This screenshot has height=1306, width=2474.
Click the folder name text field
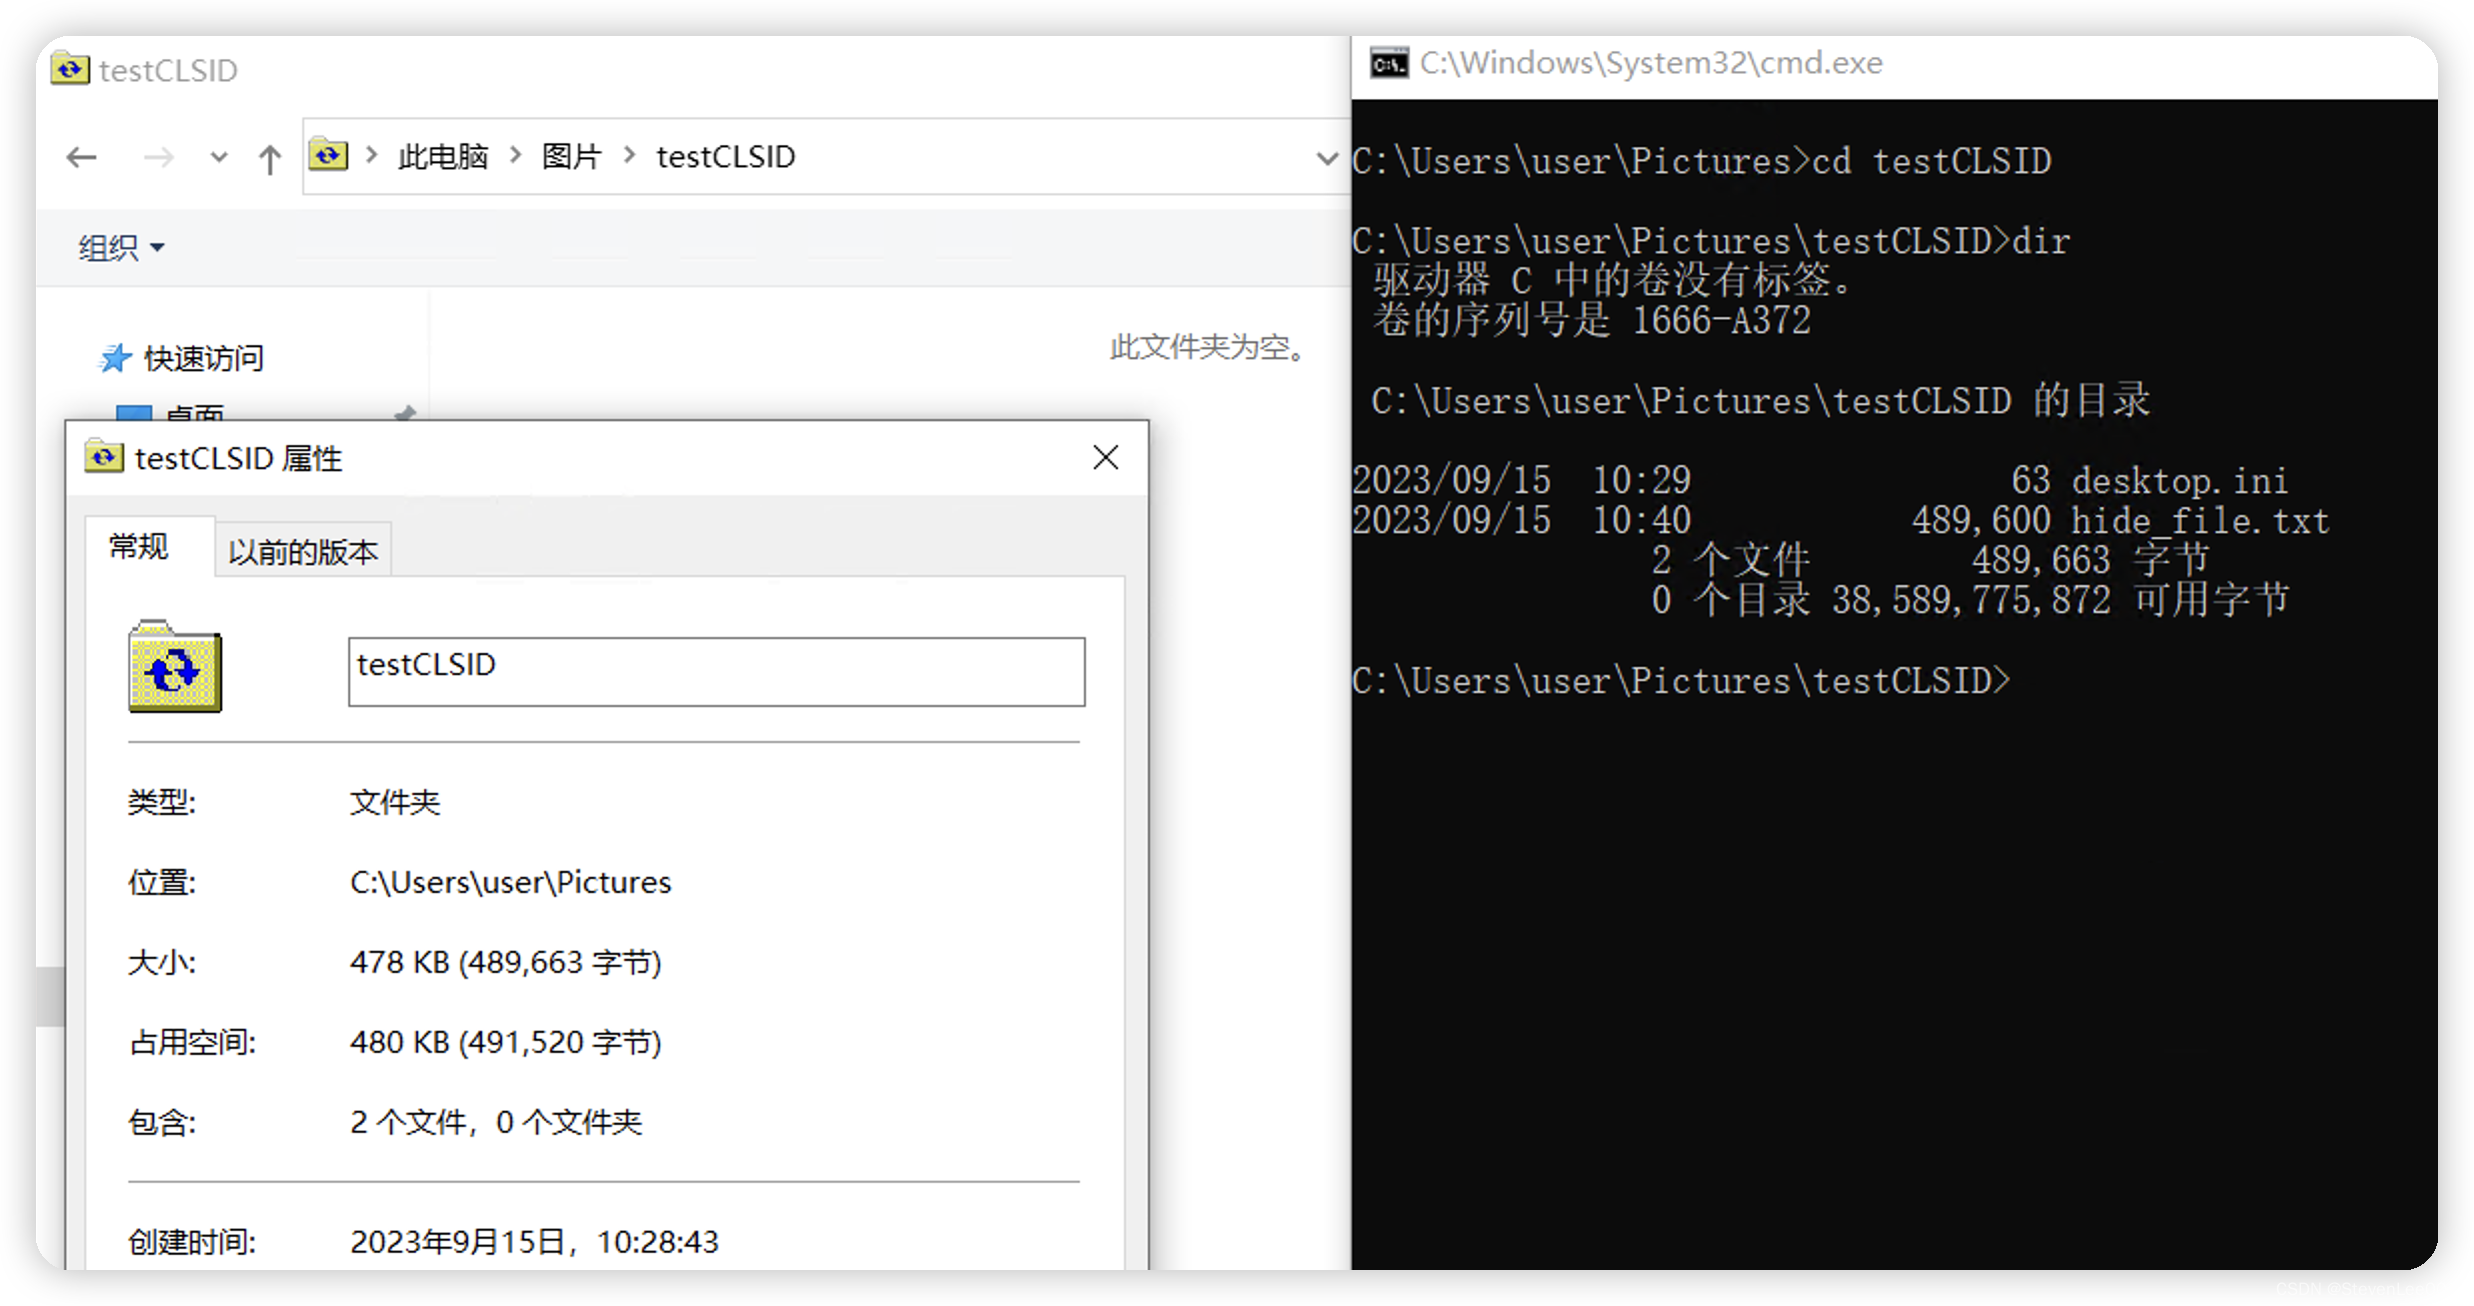(716, 671)
